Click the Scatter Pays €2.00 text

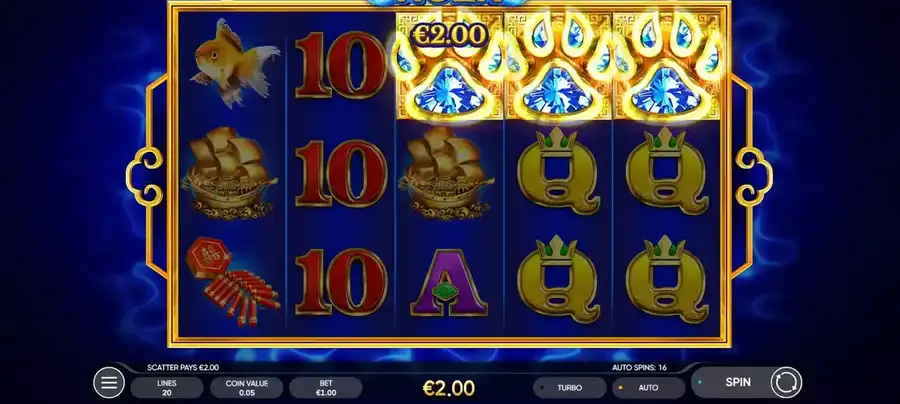coord(183,368)
